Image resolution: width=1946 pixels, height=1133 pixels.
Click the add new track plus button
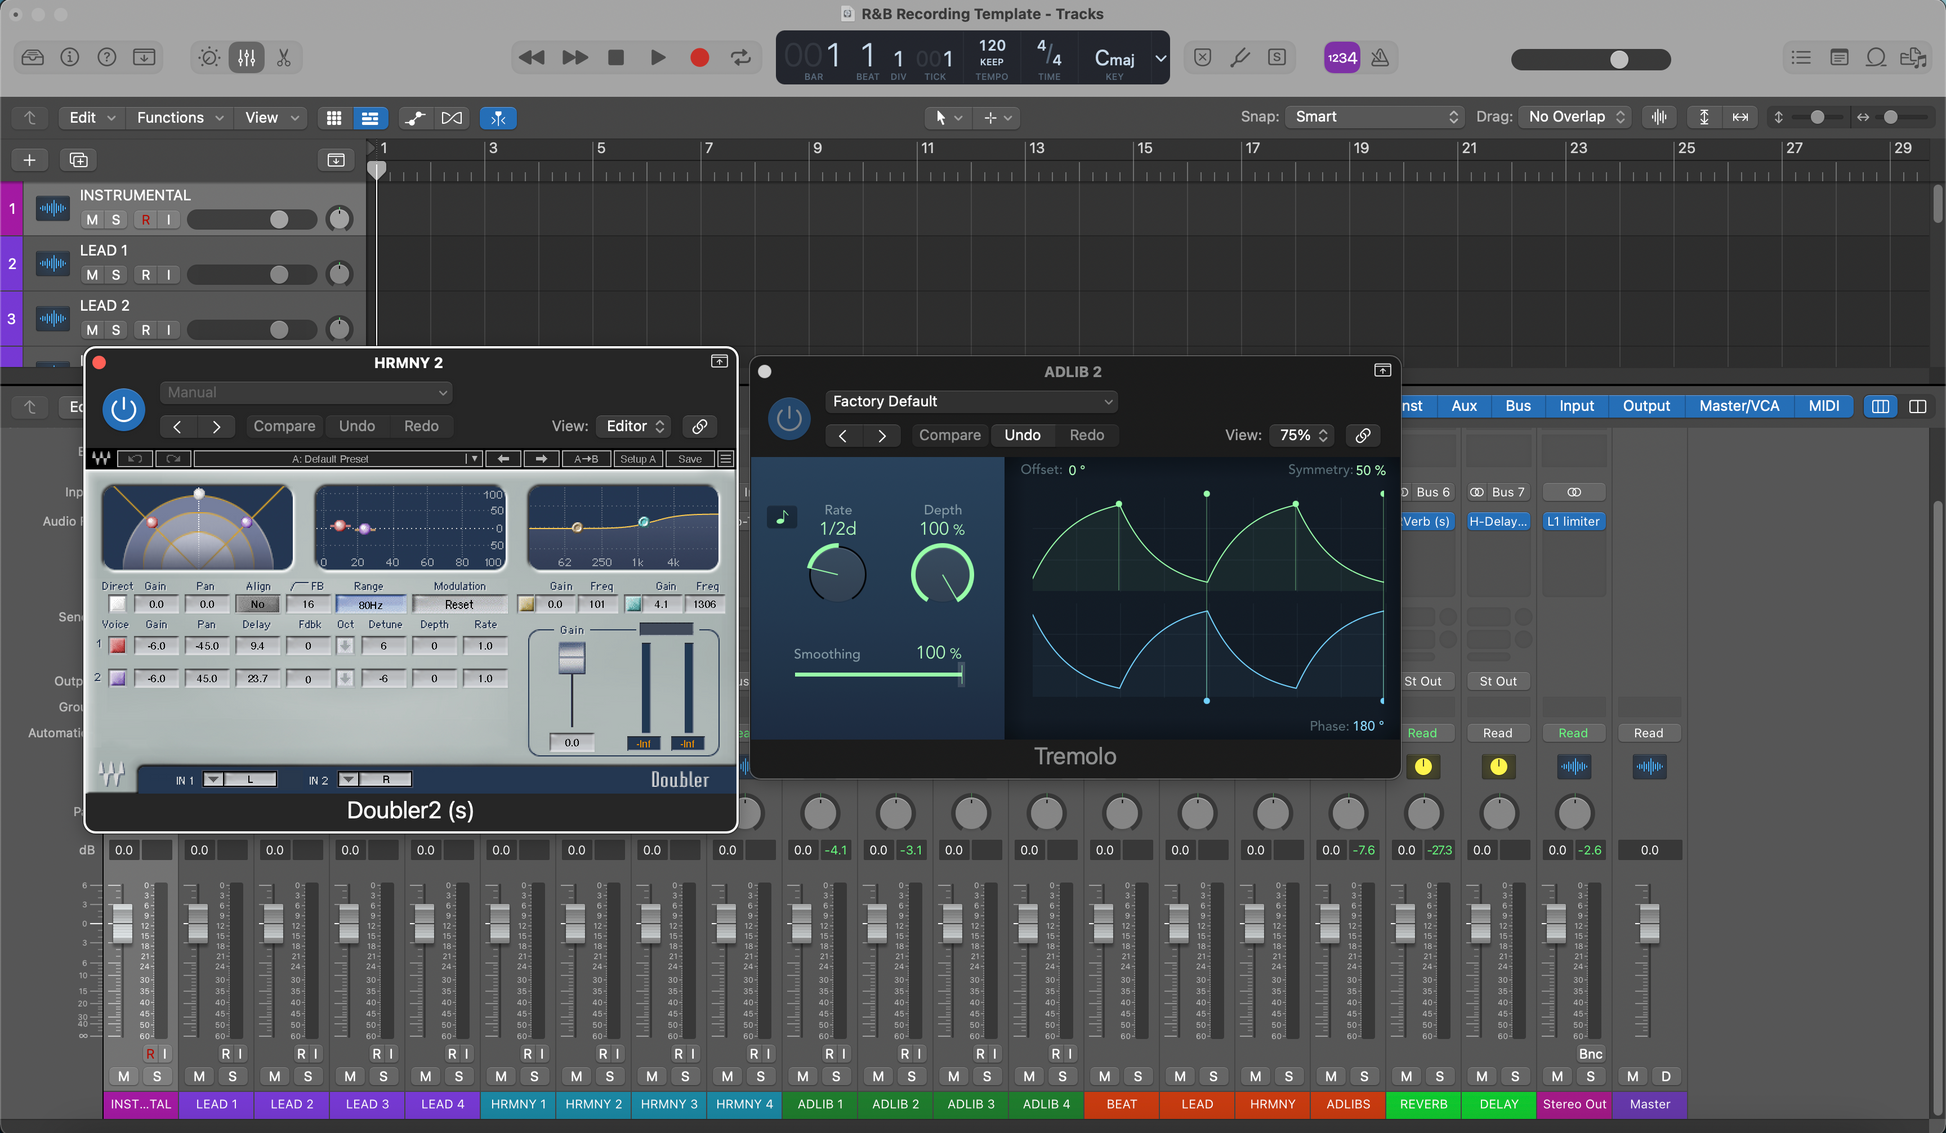pos(29,160)
